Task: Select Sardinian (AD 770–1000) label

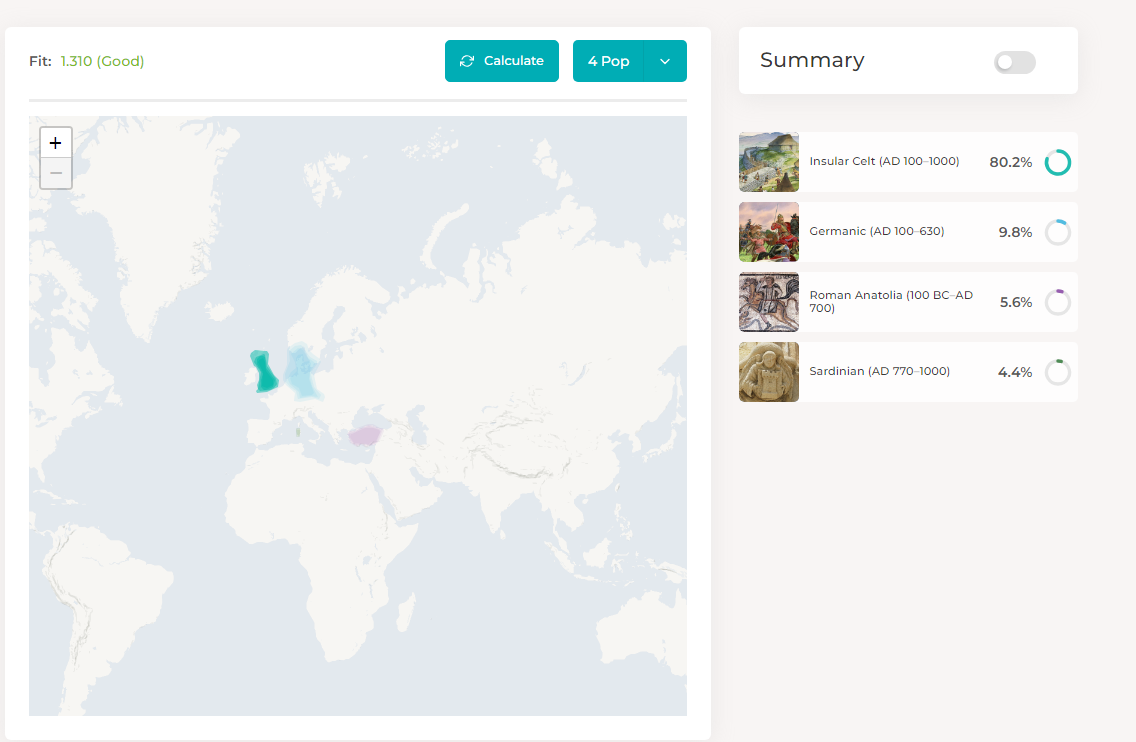Action: point(880,371)
